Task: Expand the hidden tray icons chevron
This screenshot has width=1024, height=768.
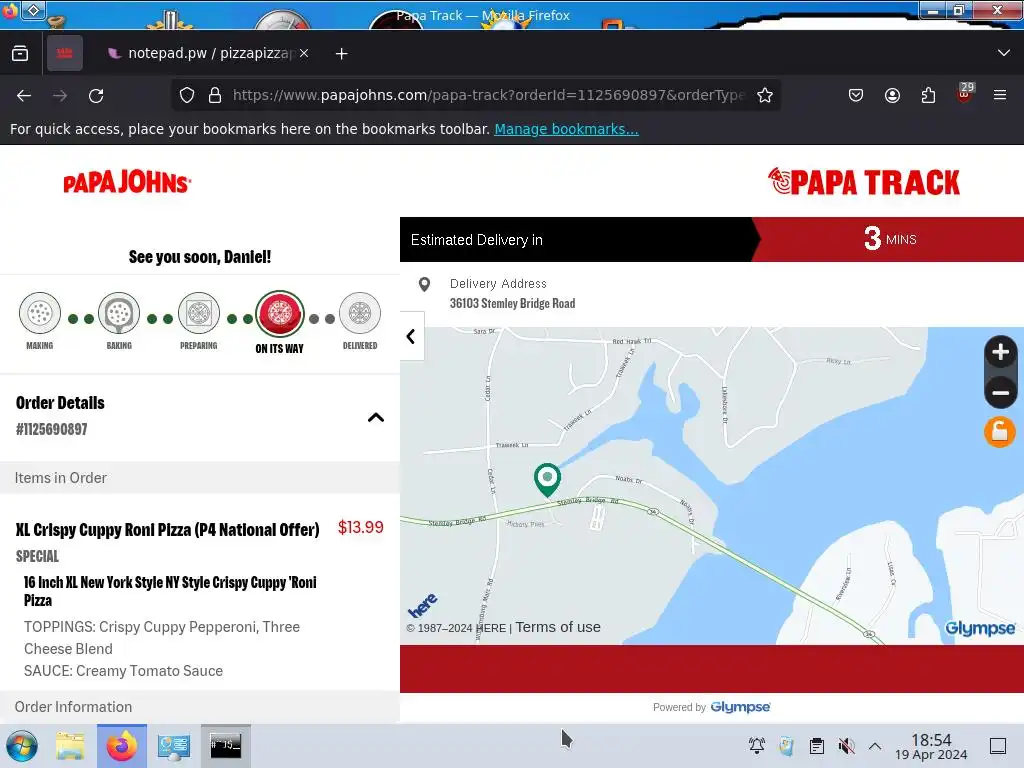Action: 875,746
